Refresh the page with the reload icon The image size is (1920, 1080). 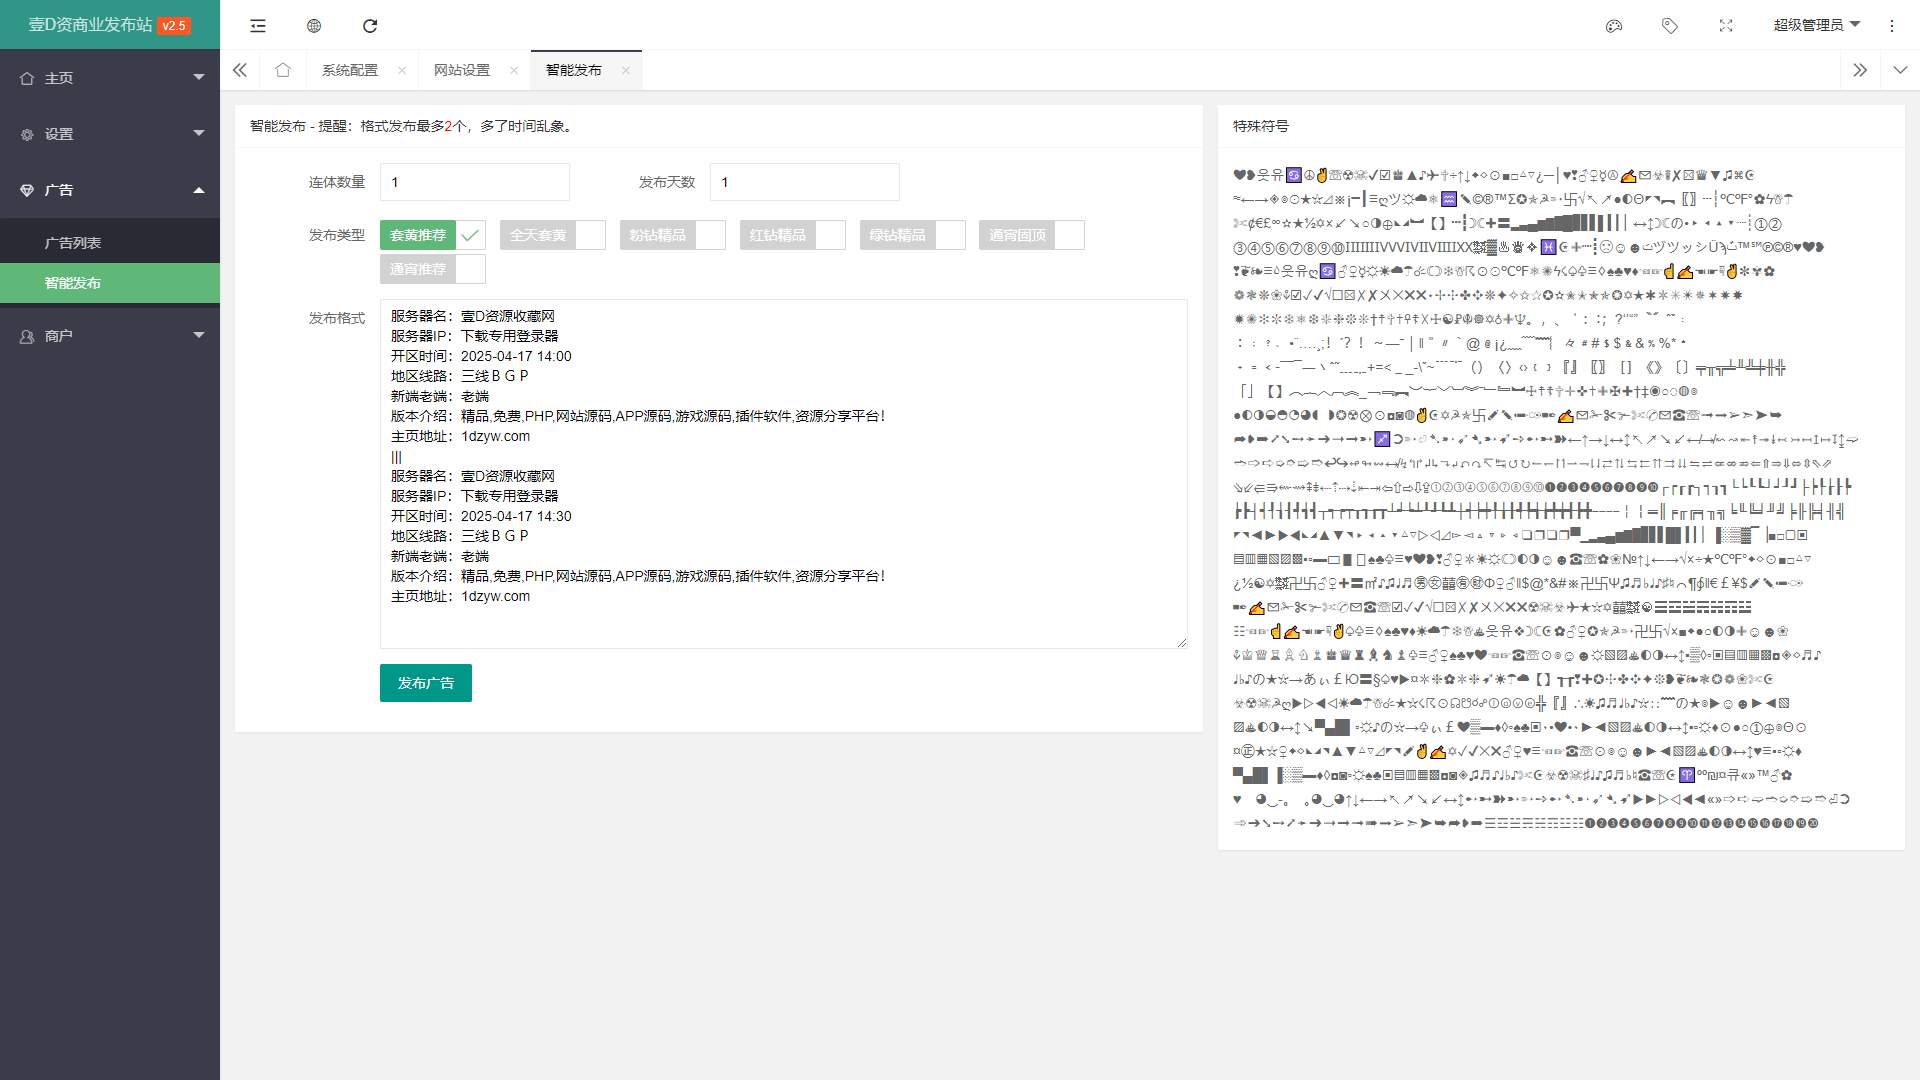click(370, 26)
